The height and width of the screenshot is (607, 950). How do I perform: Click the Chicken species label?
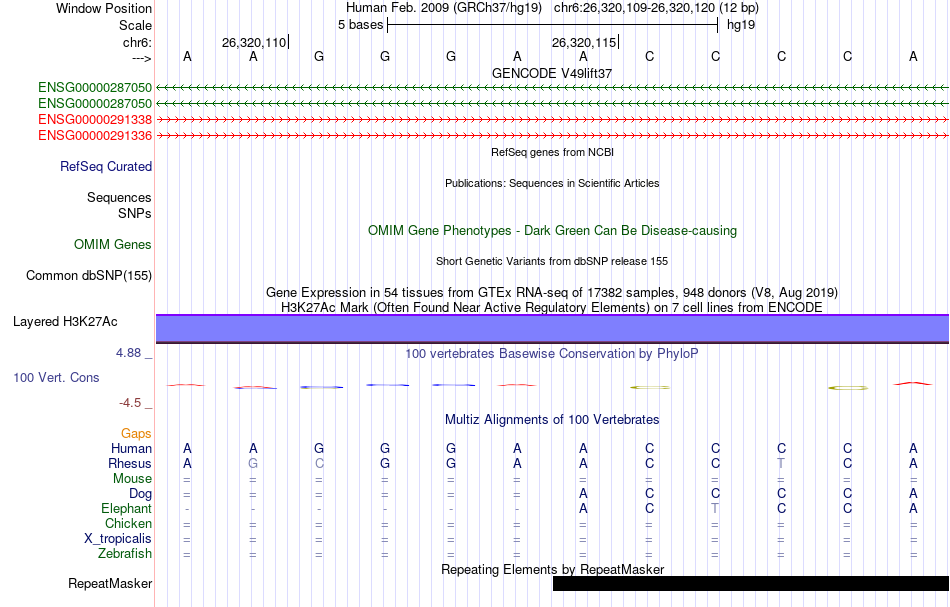128,523
